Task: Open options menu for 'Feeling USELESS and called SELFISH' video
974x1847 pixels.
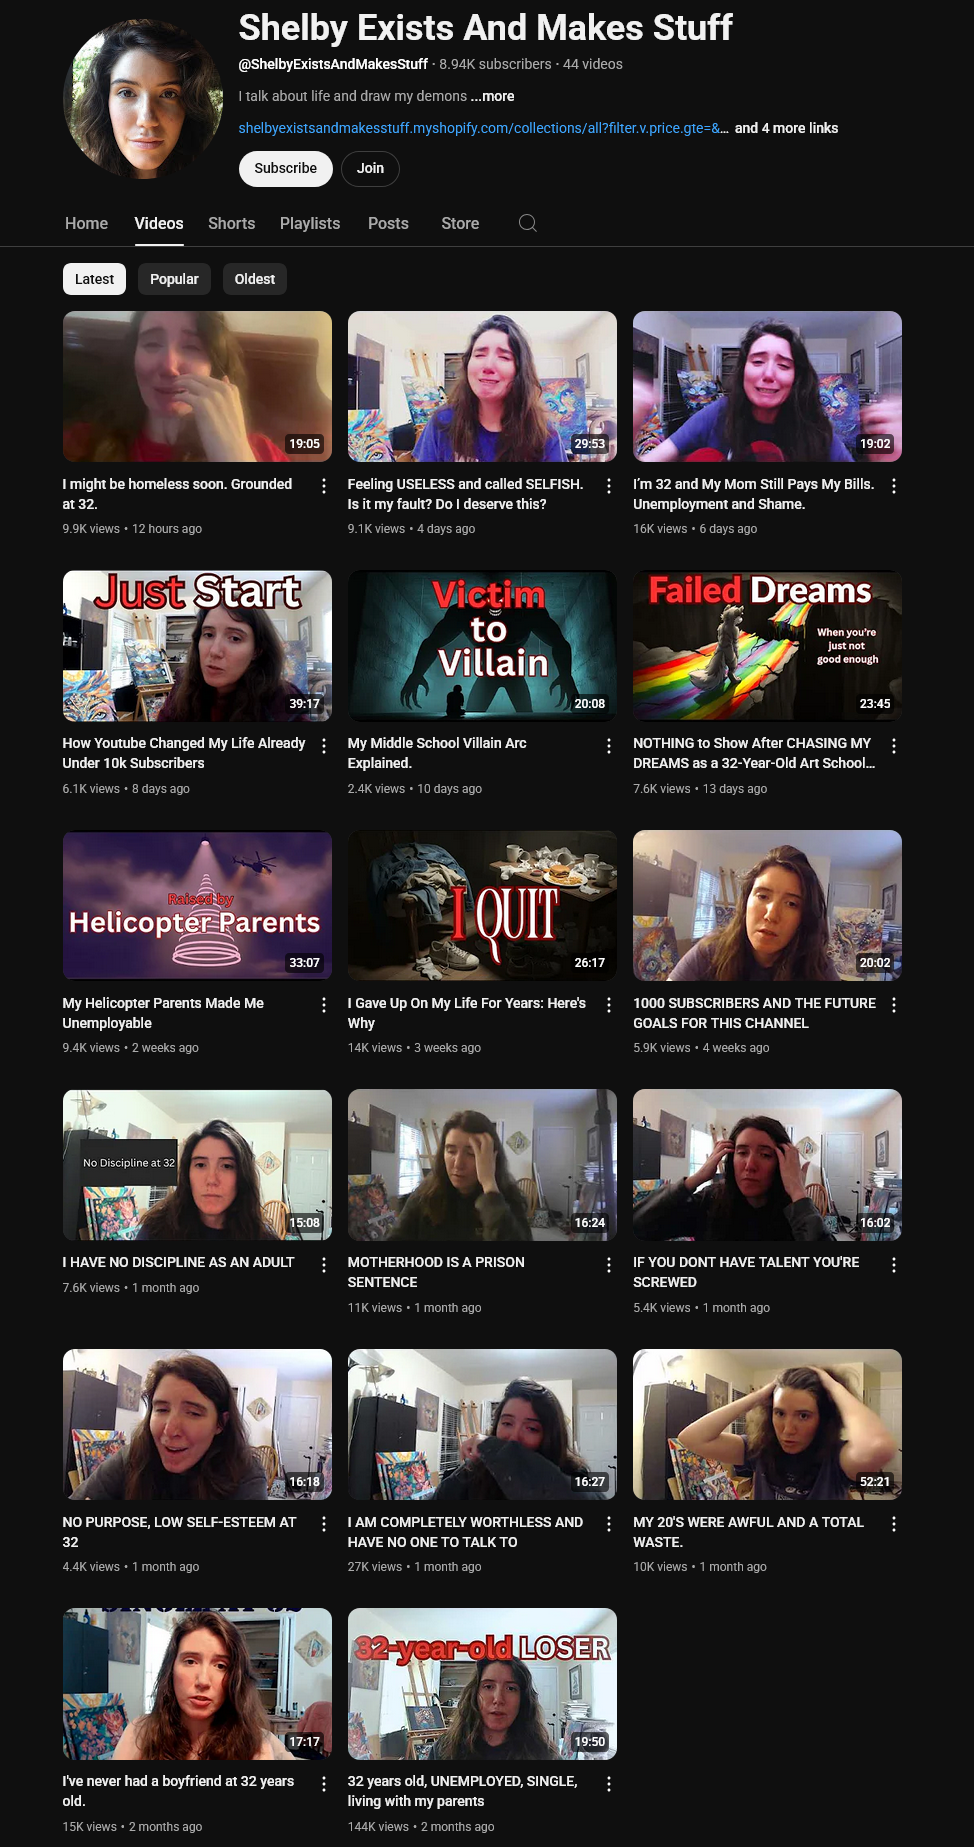Action: pos(609,485)
